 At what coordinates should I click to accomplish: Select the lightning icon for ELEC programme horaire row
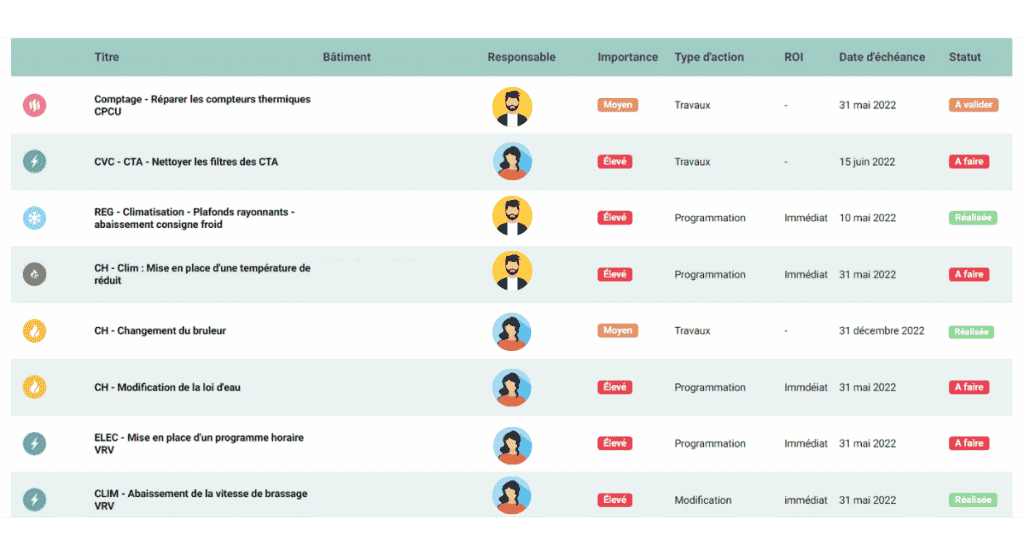tap(34, 443)
